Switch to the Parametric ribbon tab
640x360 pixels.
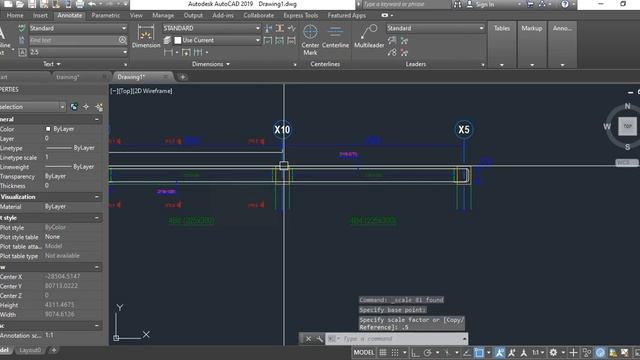click(x=106, y=16)
